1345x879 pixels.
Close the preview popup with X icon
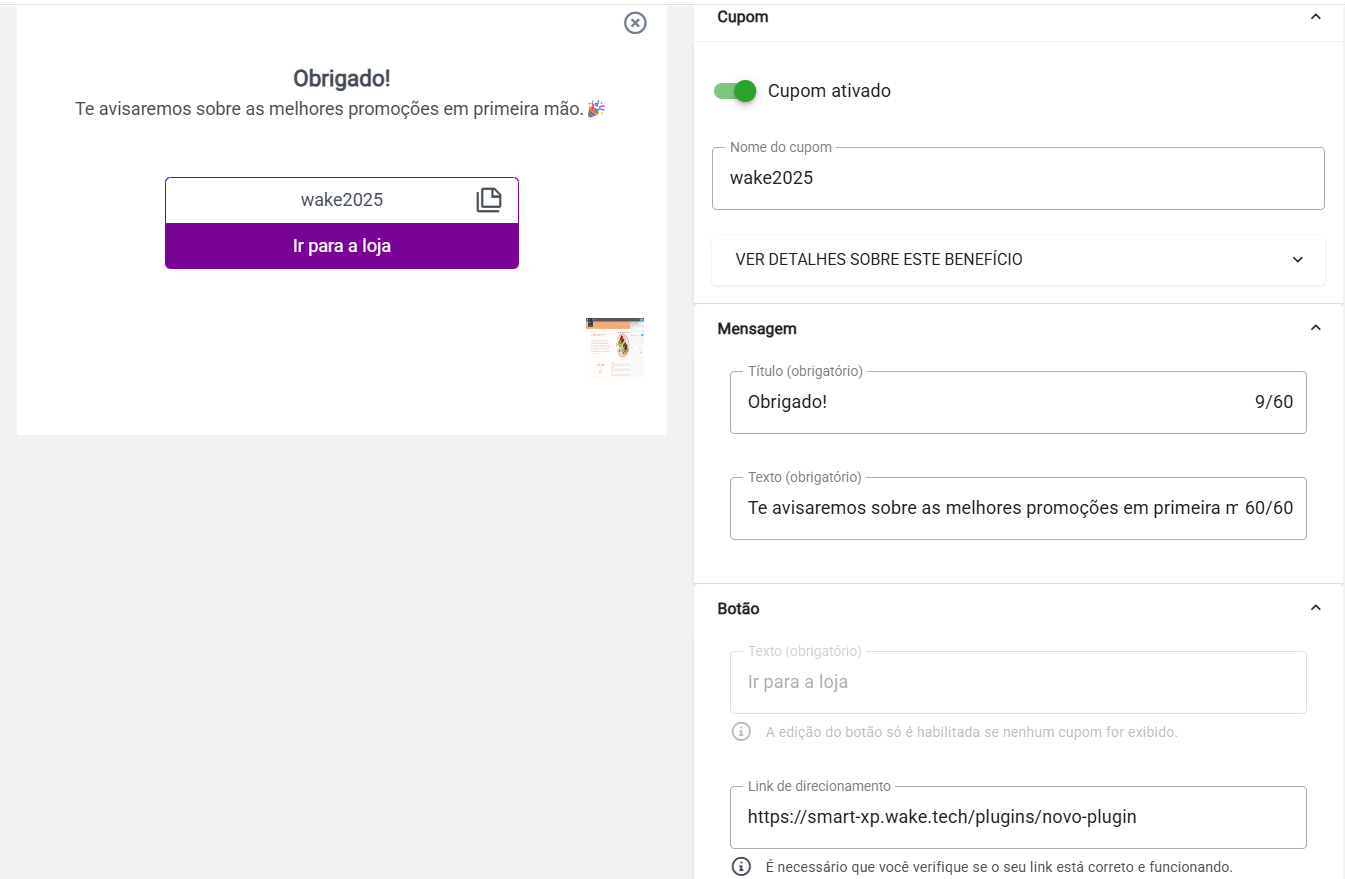(x=635, y=23)
